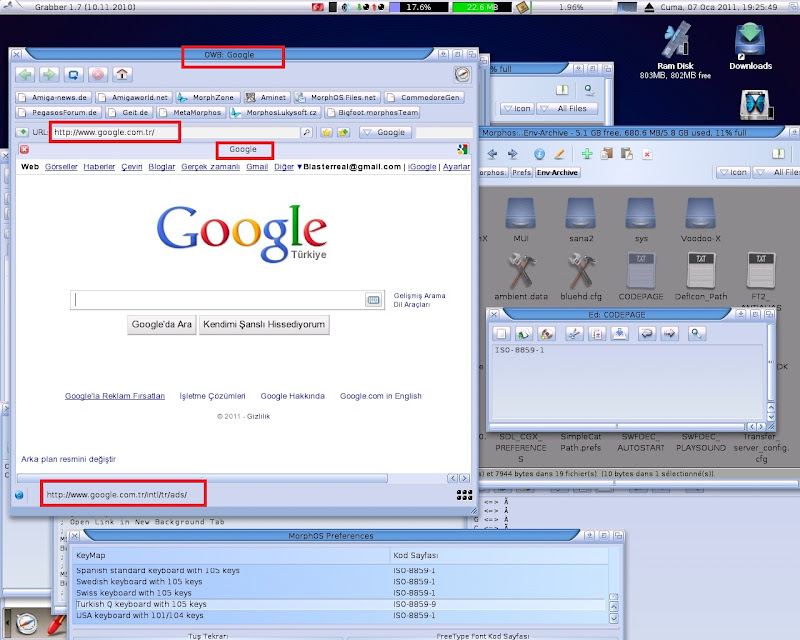Select the Env-Archive path button
Viewport: 800px width, 640px height.
pos(557,173)
